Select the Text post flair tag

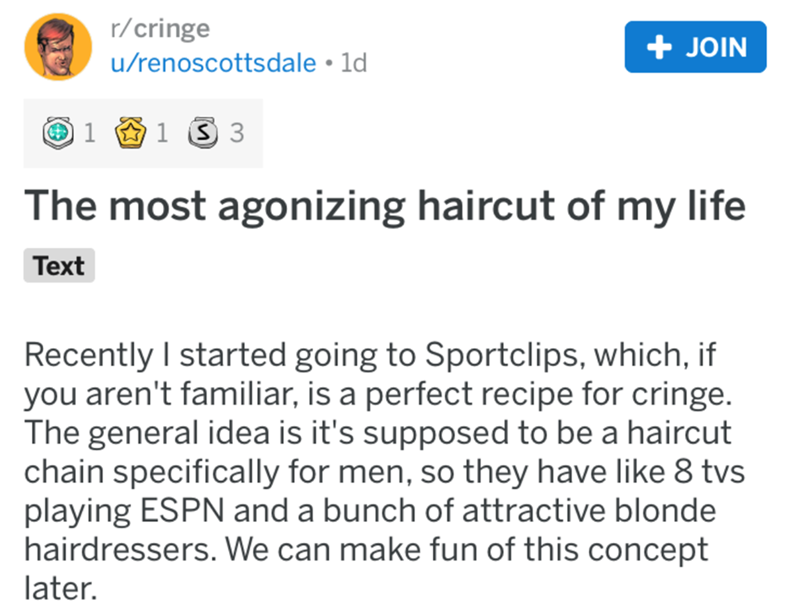[x=59, y=266]
